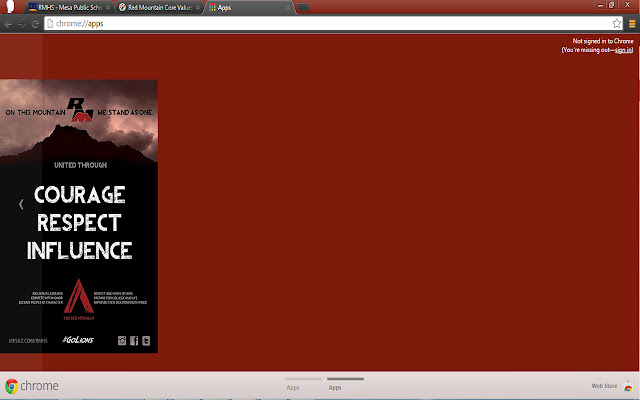Click the Chrome logo in the bottom bar

click(11, 386)
